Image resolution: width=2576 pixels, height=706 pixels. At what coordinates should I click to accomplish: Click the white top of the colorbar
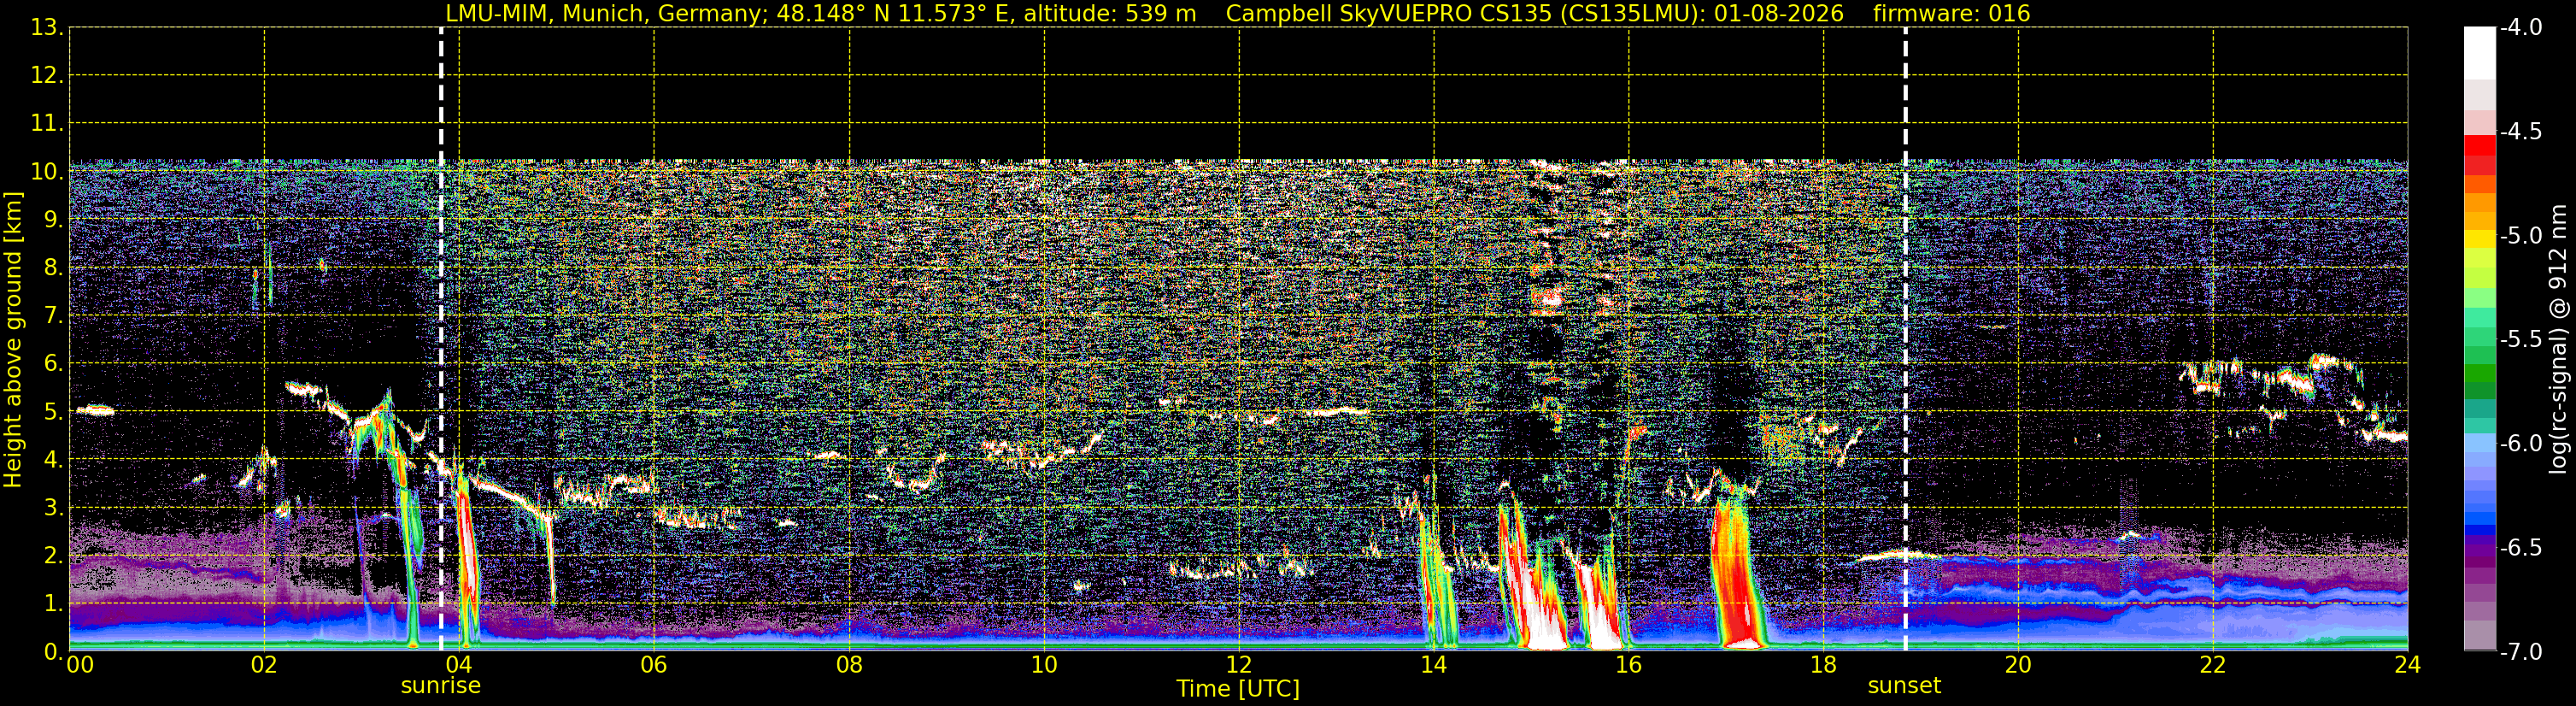2479,53
